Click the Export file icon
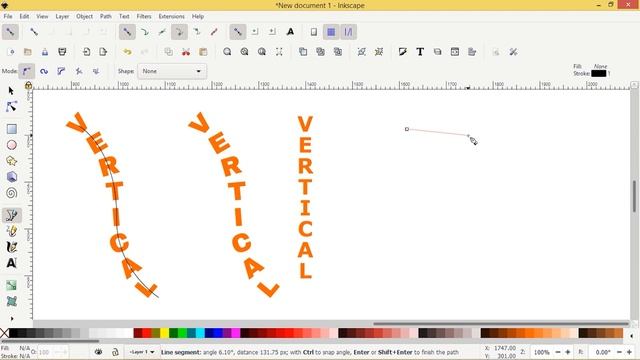 coord(103,52)
